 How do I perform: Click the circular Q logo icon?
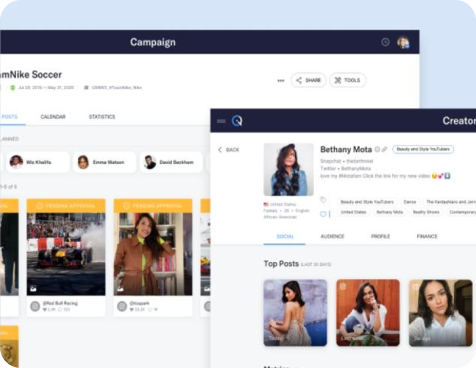pos(237,121)
